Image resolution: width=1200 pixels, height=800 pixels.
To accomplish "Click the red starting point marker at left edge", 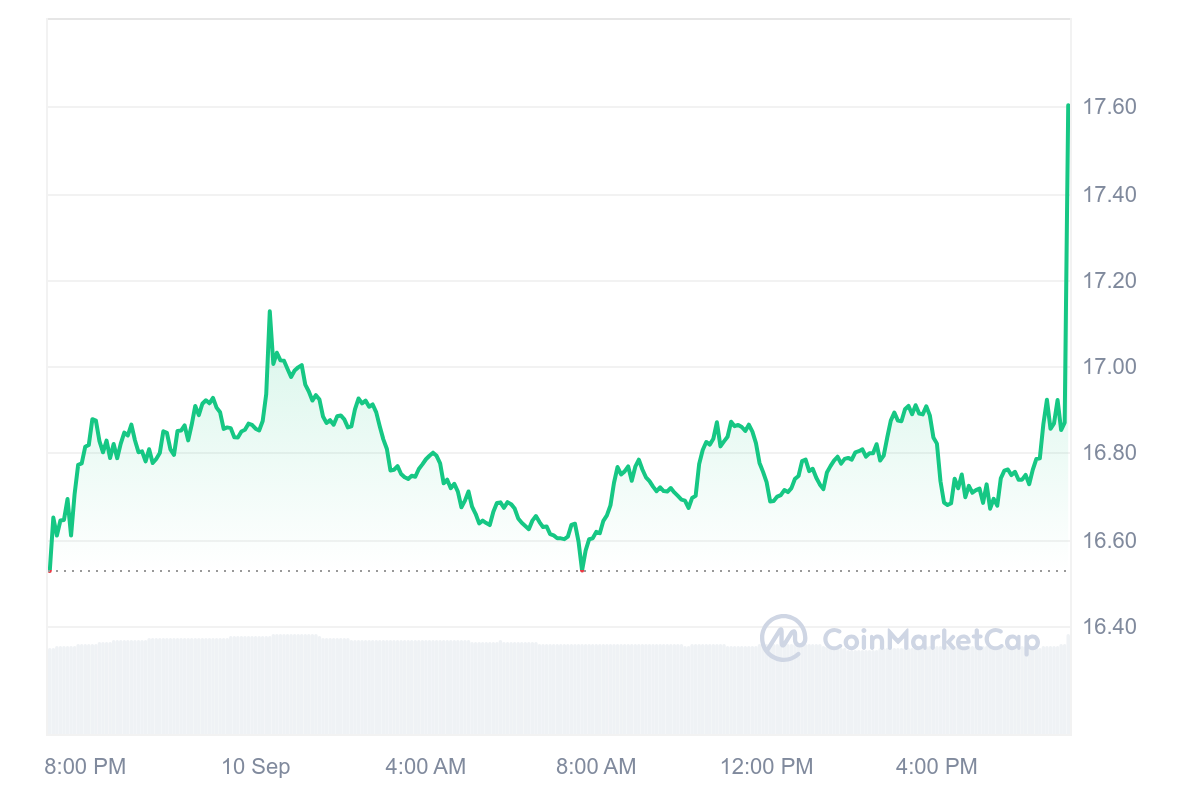I will pyautogui.click(x=50, y=570).
